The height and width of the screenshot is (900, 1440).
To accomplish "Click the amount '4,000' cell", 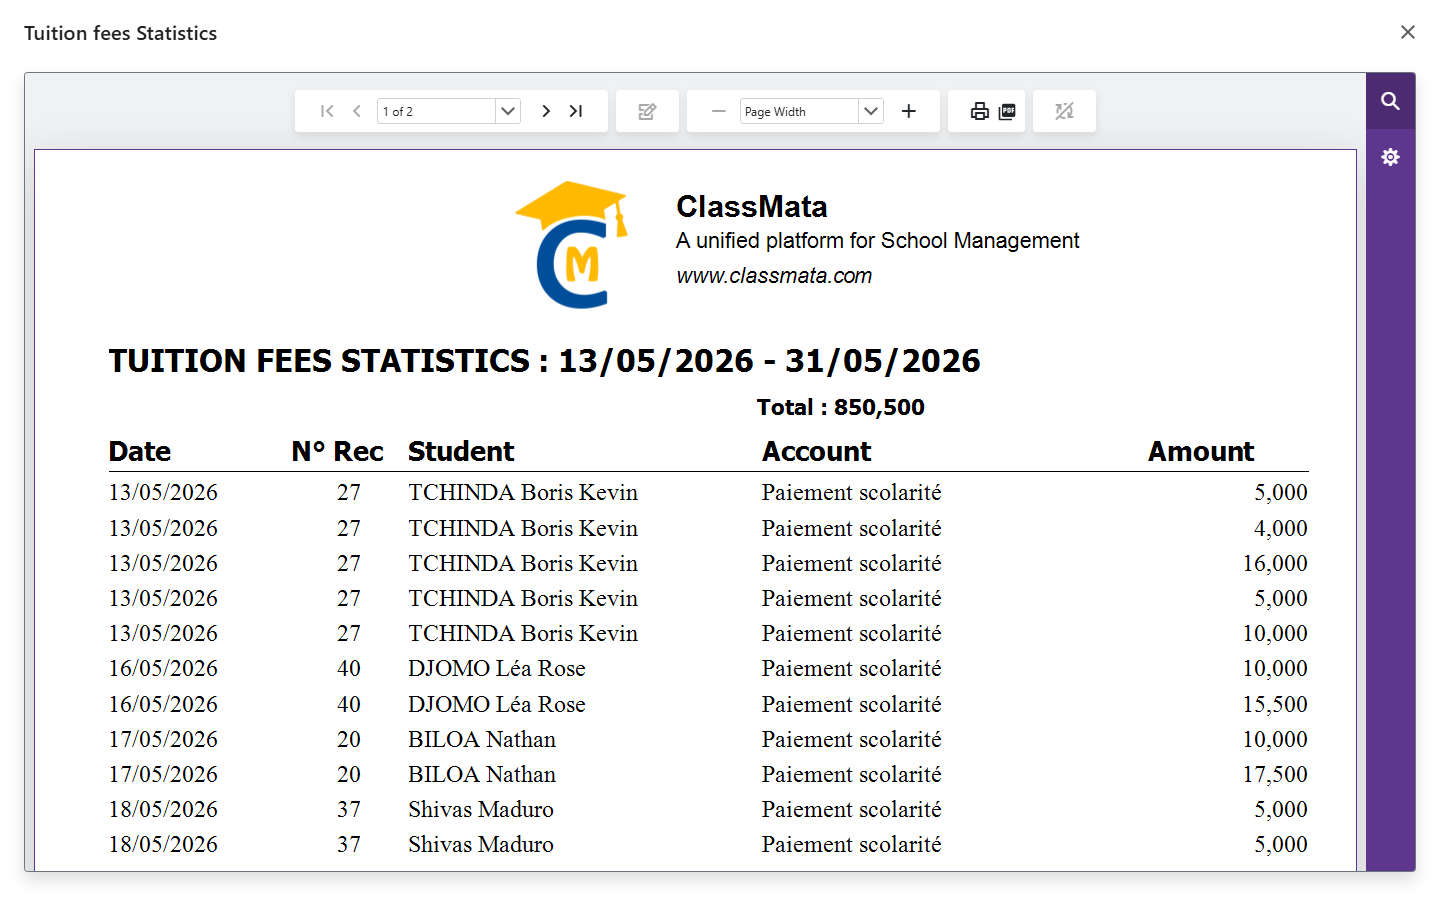I will coord(1281,528).
